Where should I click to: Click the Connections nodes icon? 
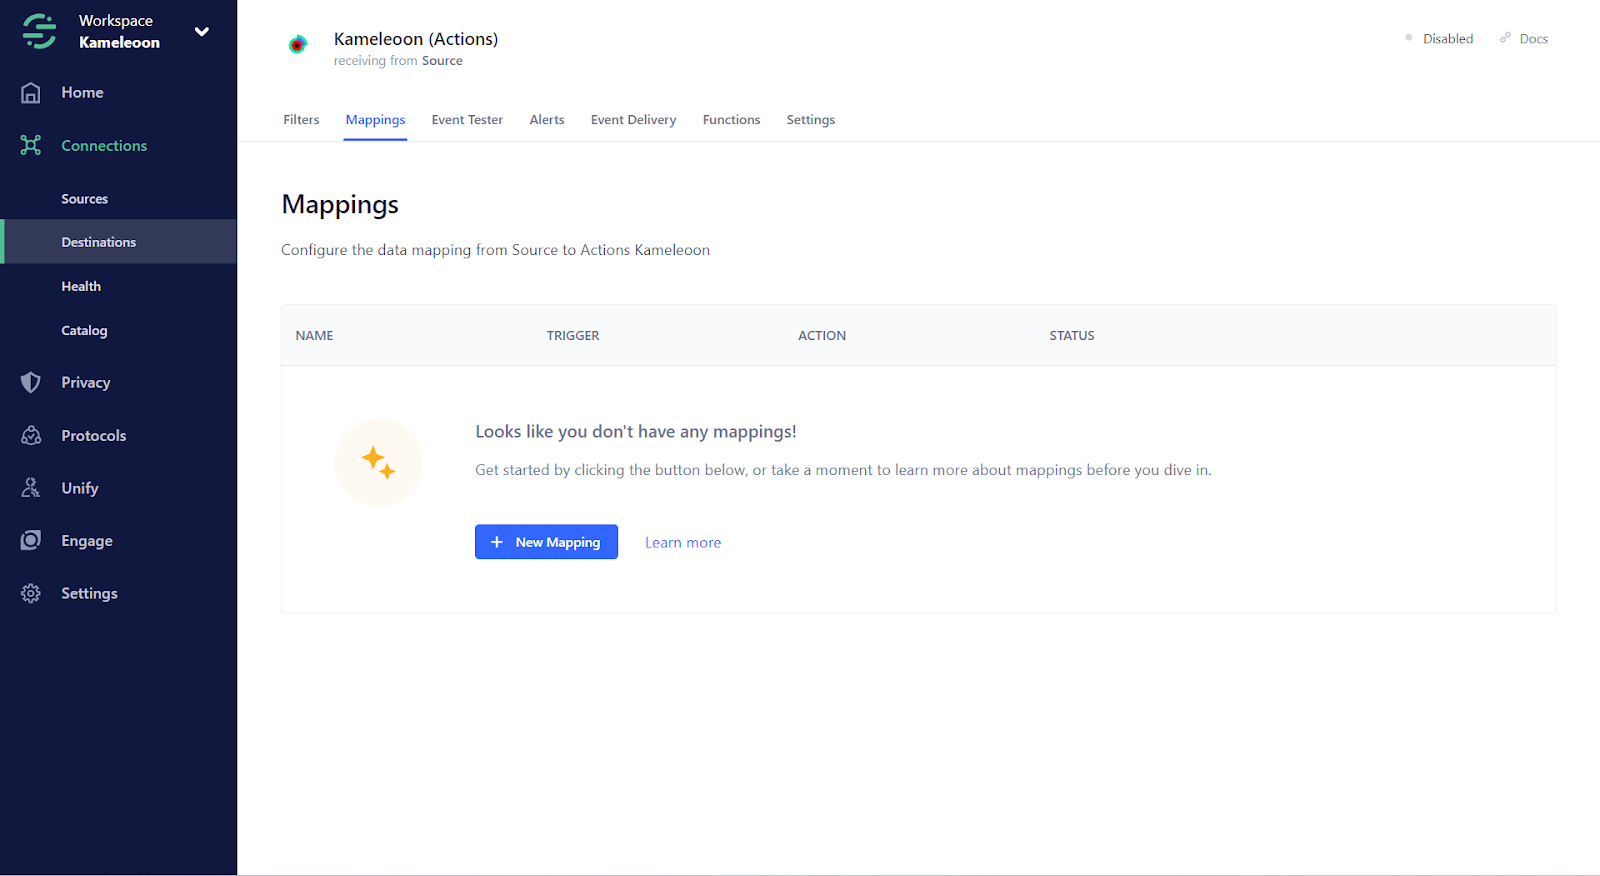(31, 145)
